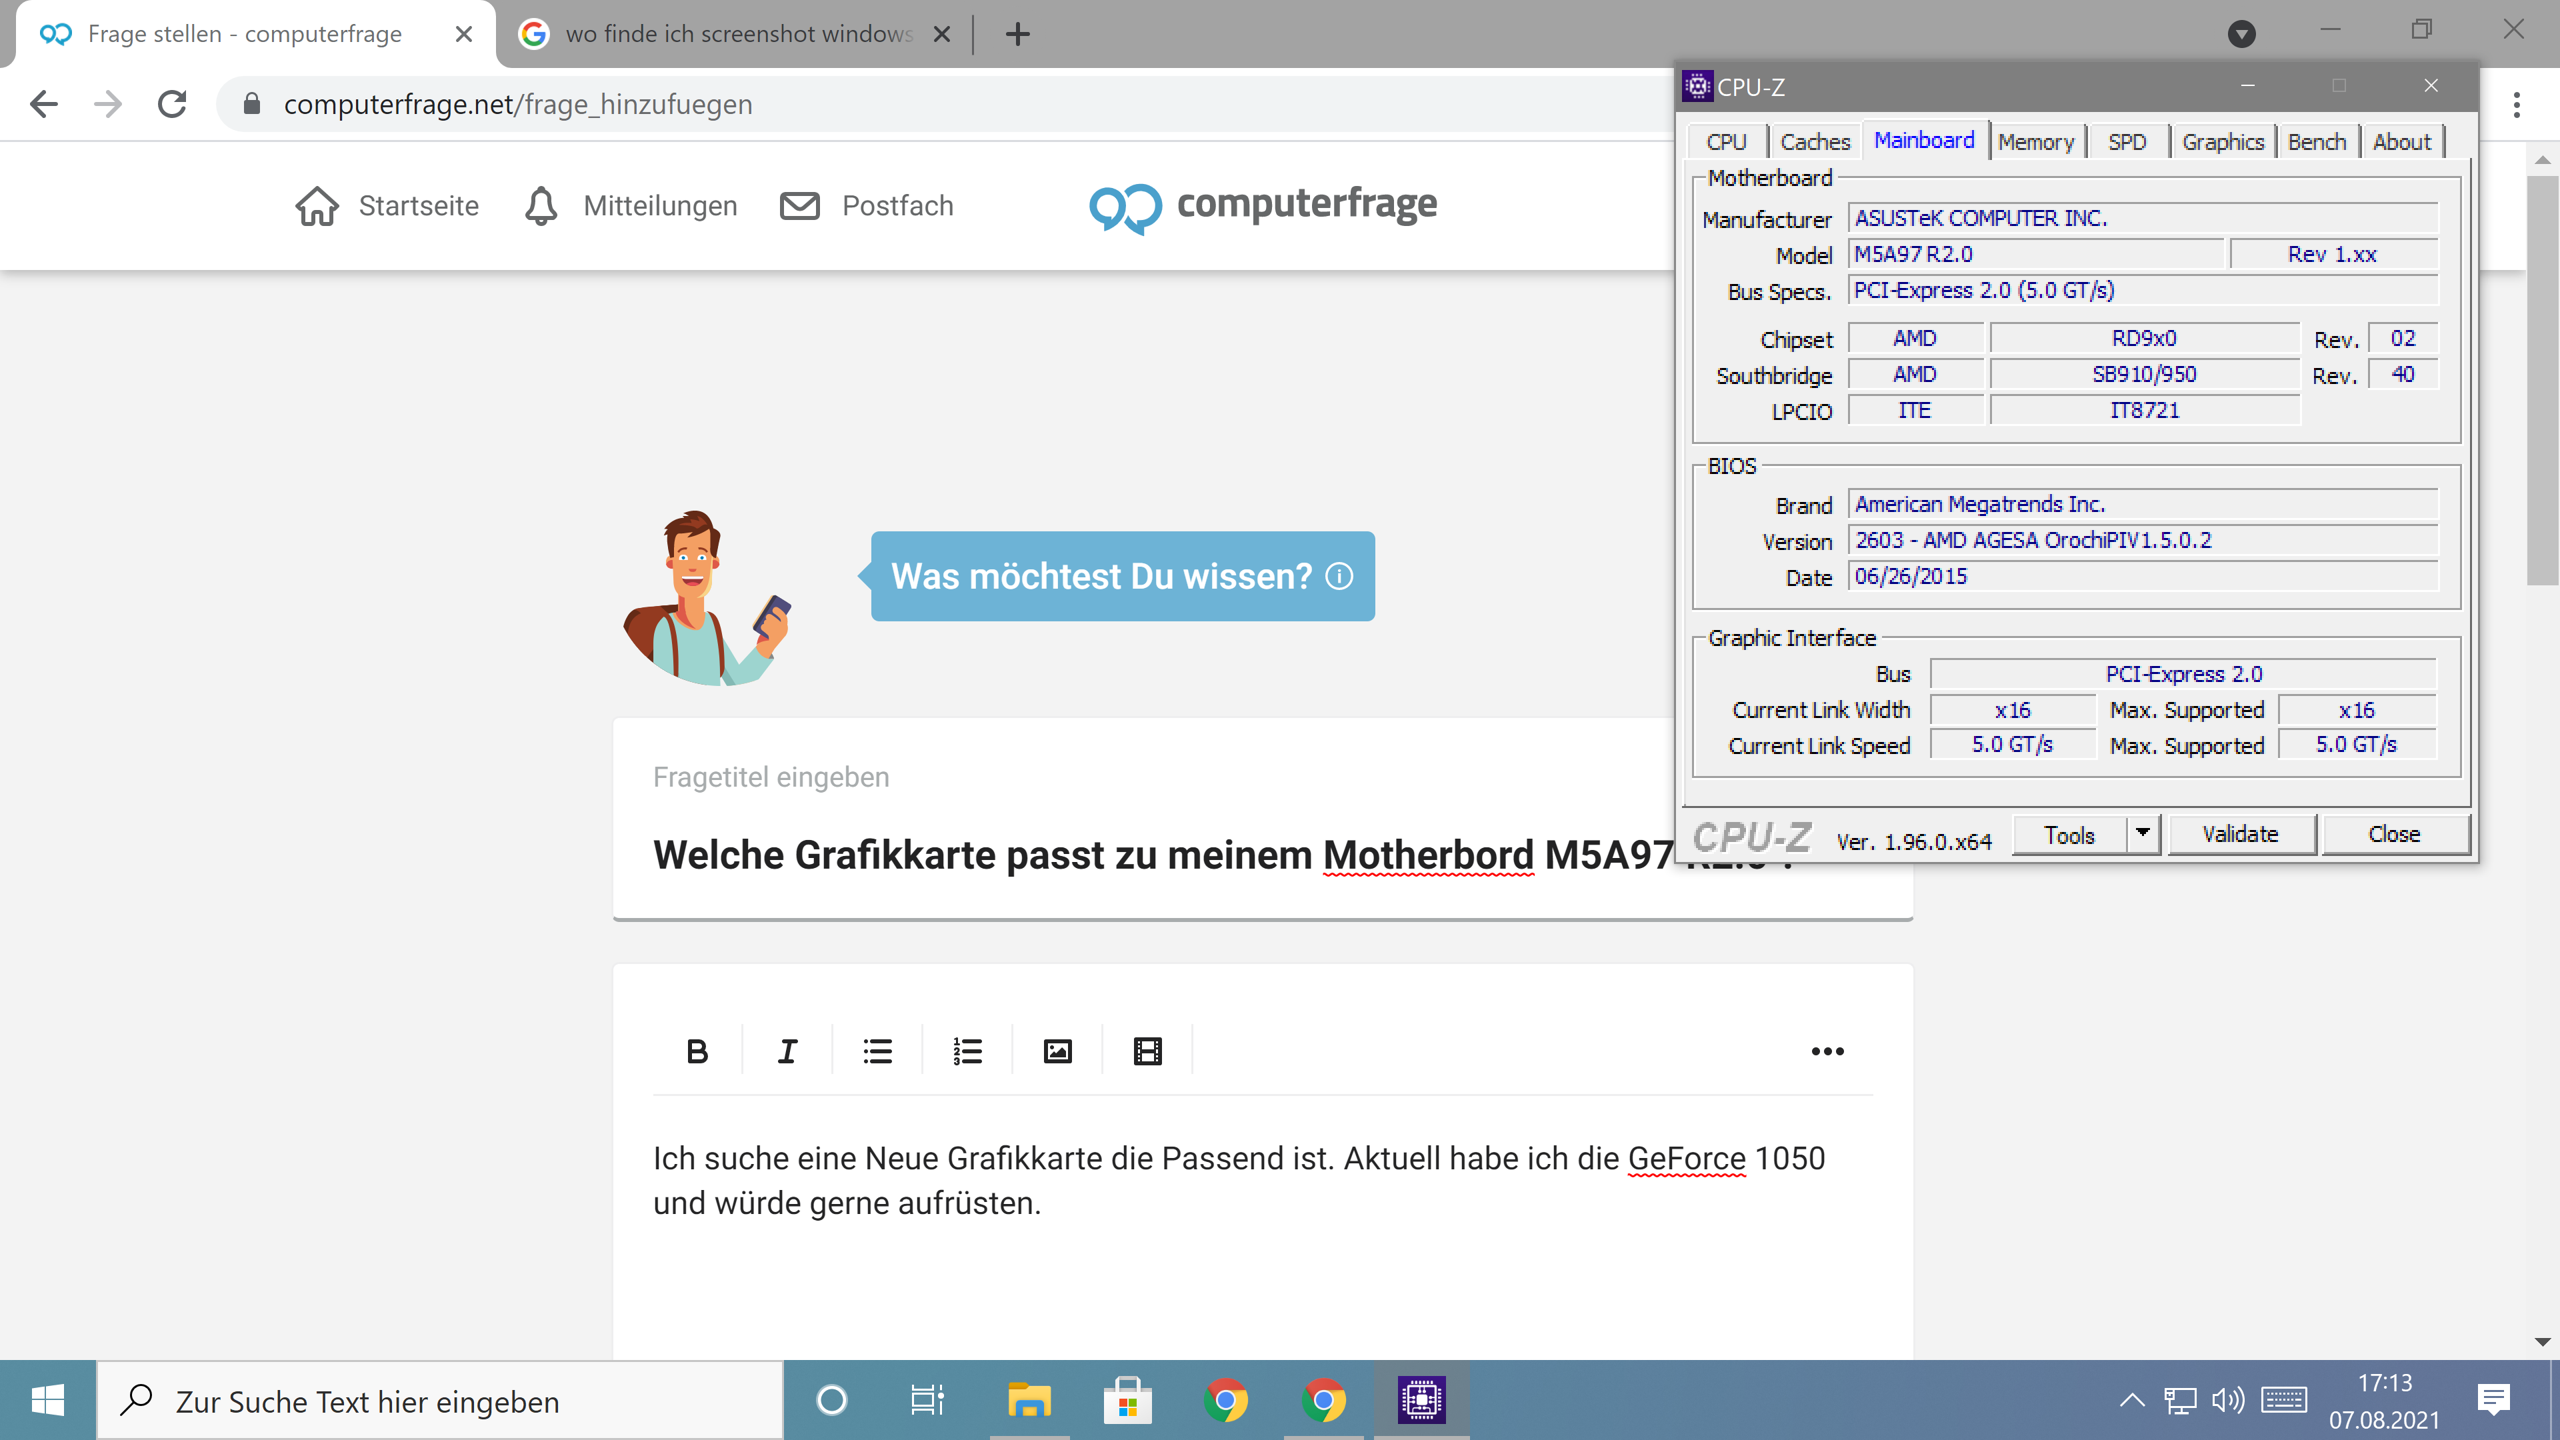Click the Windows taskbar search box
The height and width of the screenshot is (1440, 2560).
(440, 1400)
